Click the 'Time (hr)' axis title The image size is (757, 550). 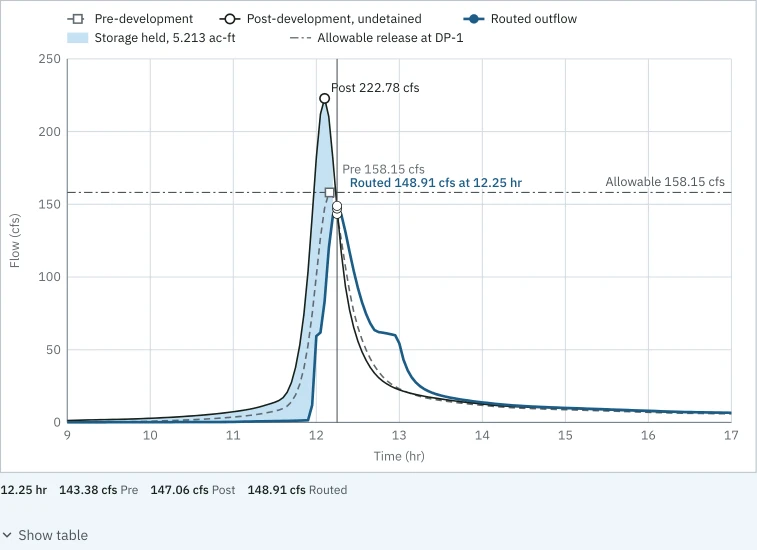point(399,456)
